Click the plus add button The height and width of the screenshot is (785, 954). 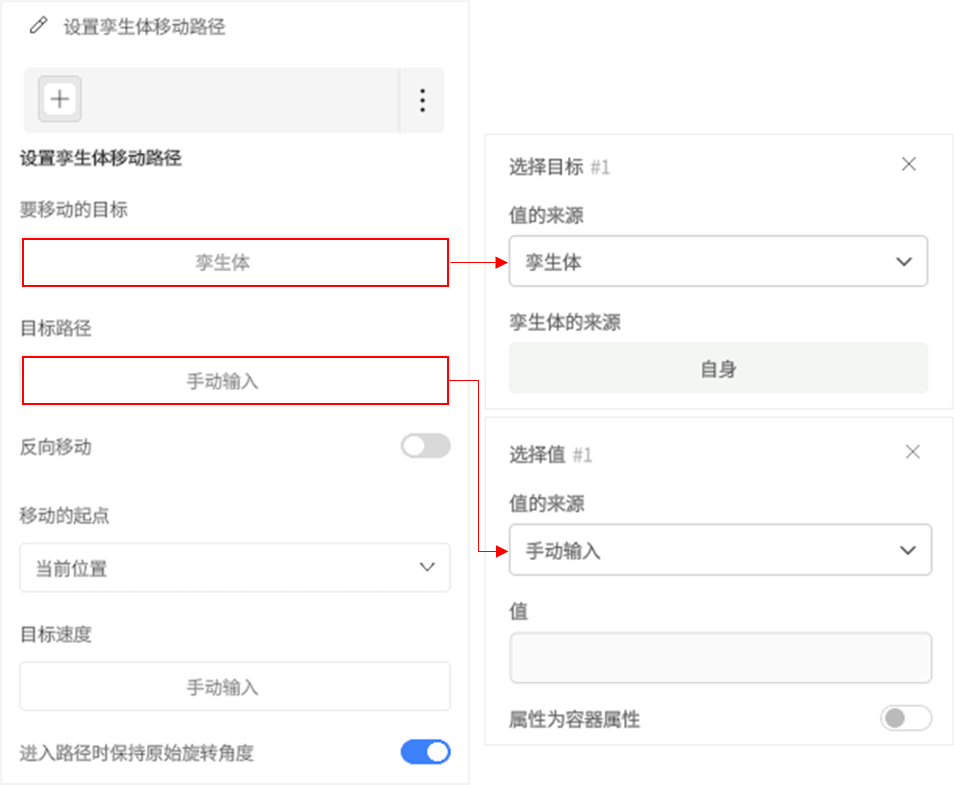click(x=60, y=99)
